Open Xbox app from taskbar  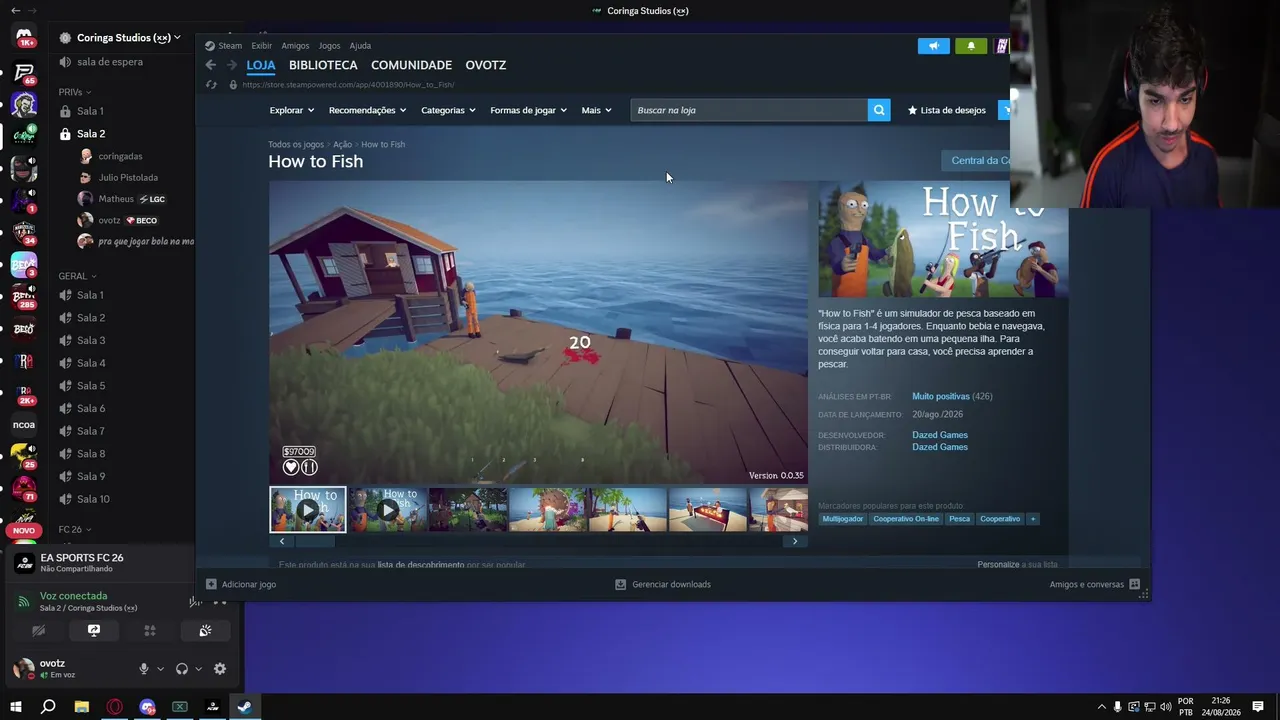point(180,707)
